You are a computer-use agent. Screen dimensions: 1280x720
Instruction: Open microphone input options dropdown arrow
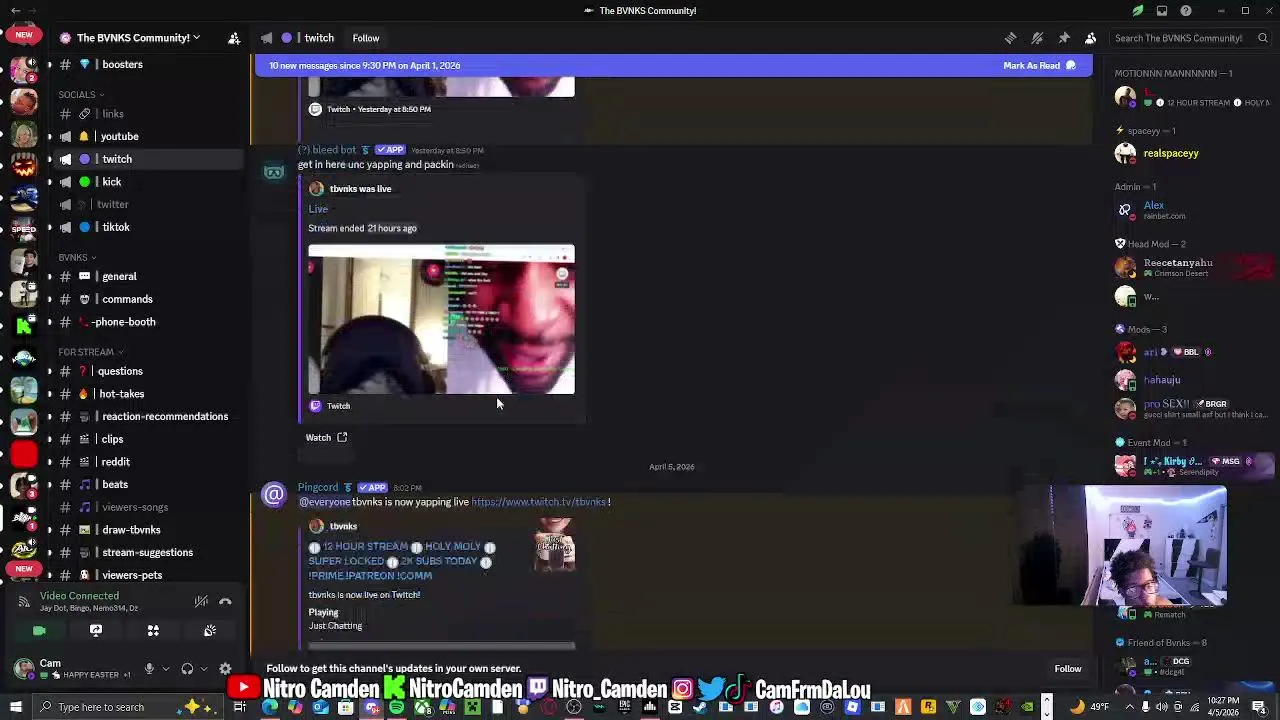coord(166,669)
